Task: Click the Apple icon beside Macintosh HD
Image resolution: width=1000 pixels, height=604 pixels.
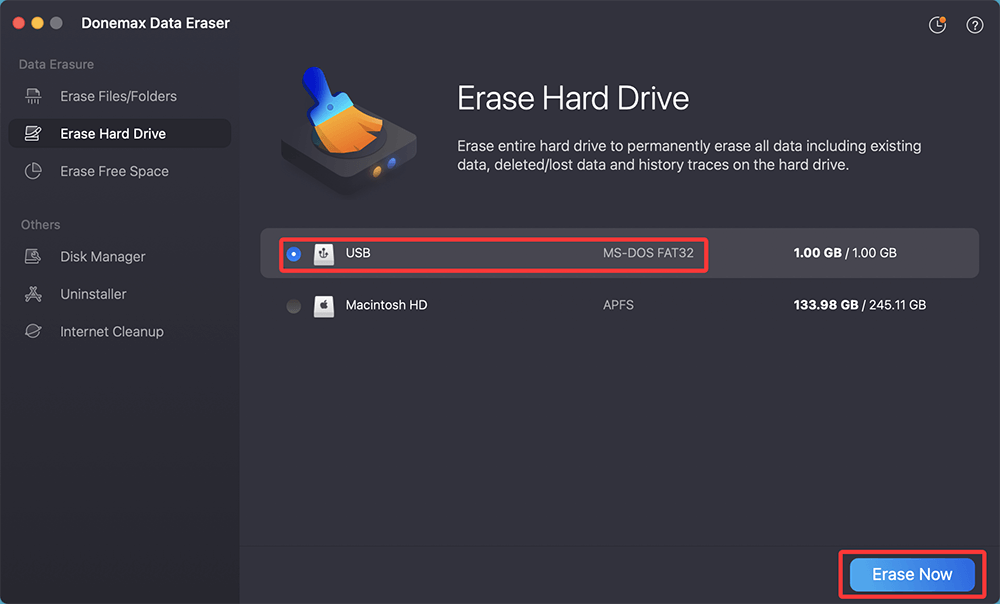Action: (x=323, y=306)
